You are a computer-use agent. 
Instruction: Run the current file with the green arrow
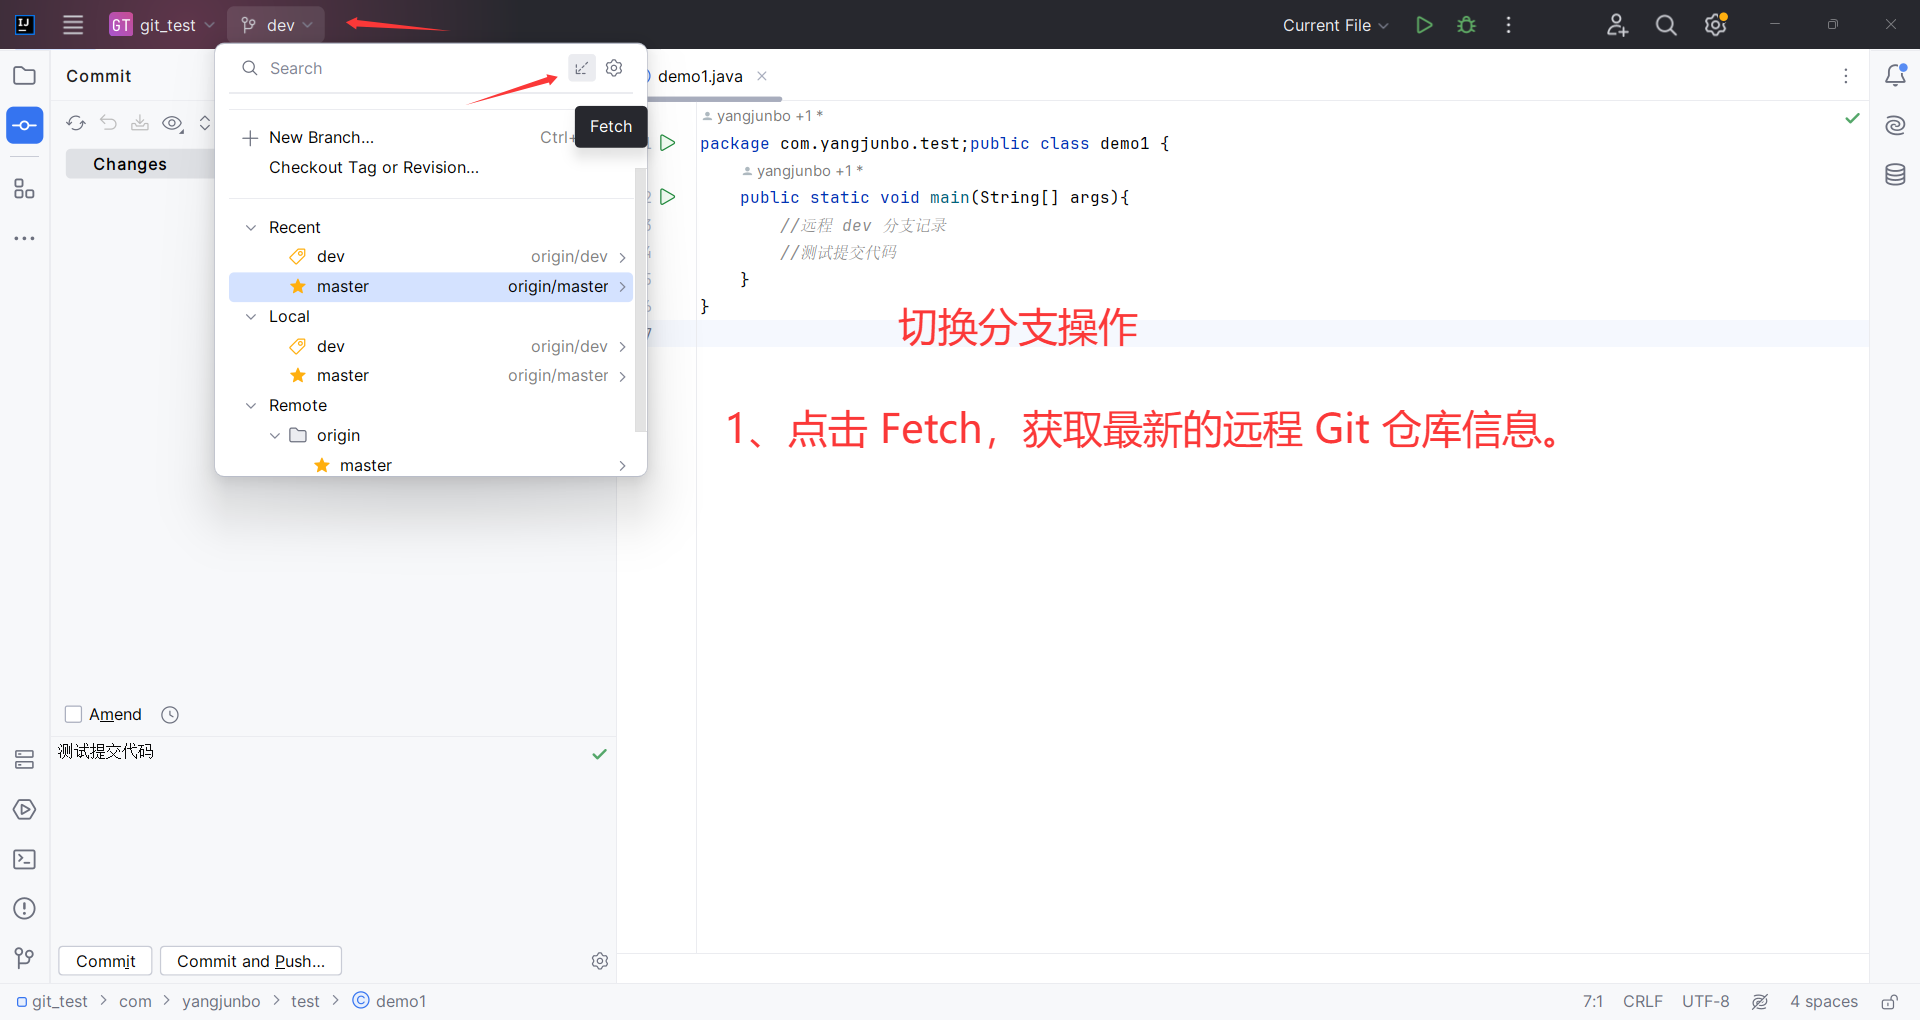tap(1424, 24)
